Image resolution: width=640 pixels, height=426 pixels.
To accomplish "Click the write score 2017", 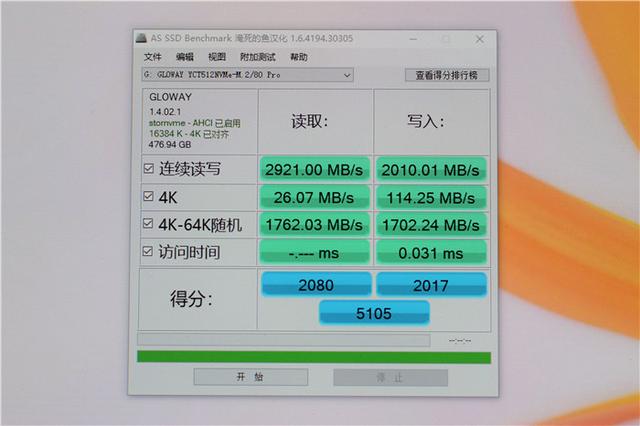I will tap(431, 285).
